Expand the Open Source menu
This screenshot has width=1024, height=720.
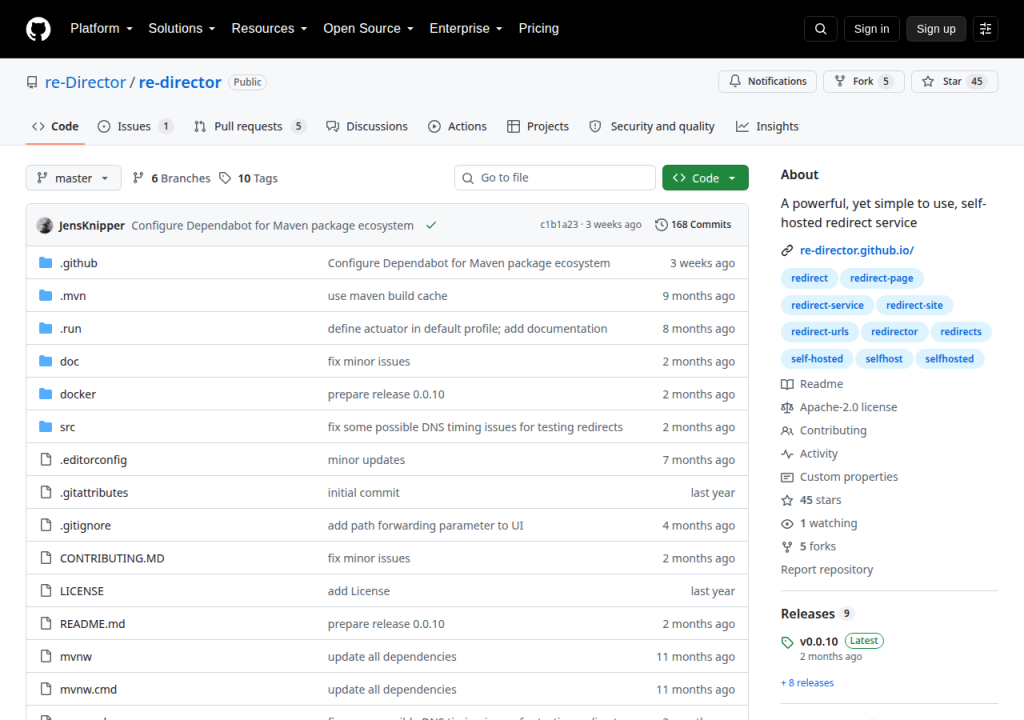pyautogui.click(x=368, y=29)
